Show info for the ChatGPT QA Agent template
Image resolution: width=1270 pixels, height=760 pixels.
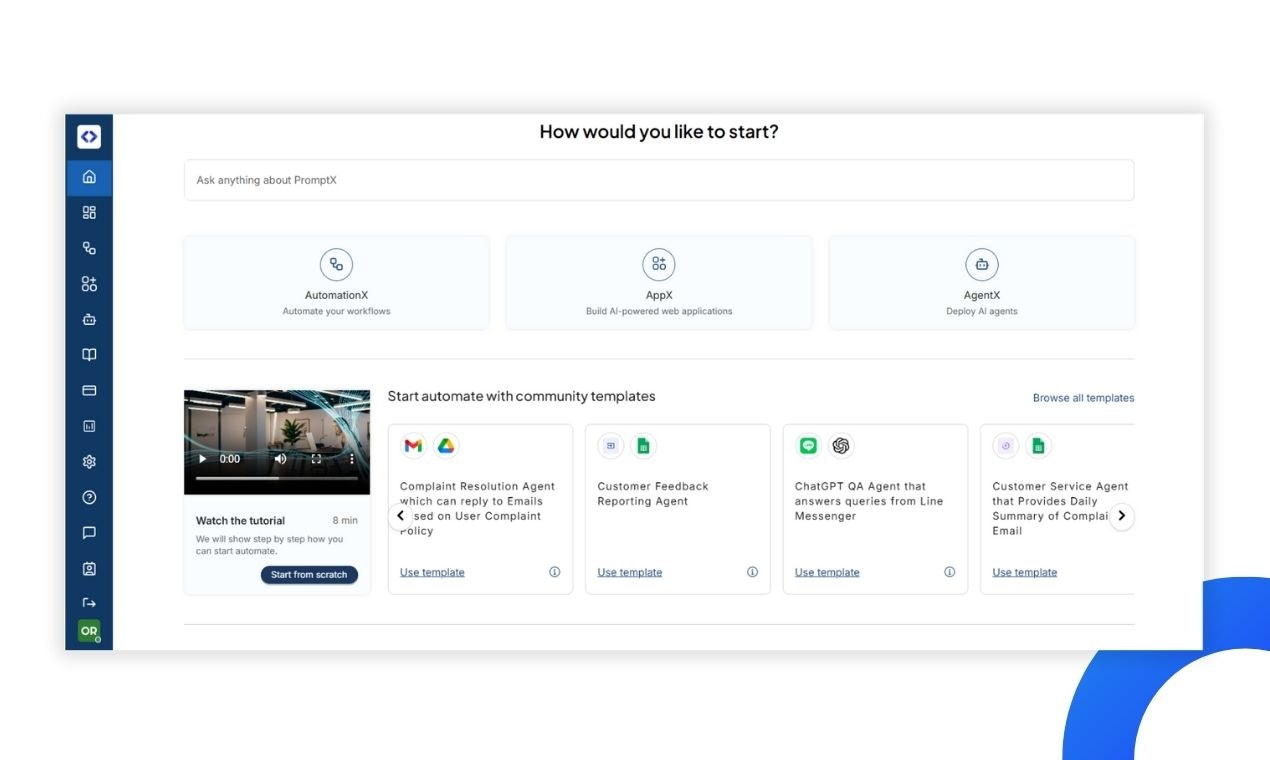(949, 572)
